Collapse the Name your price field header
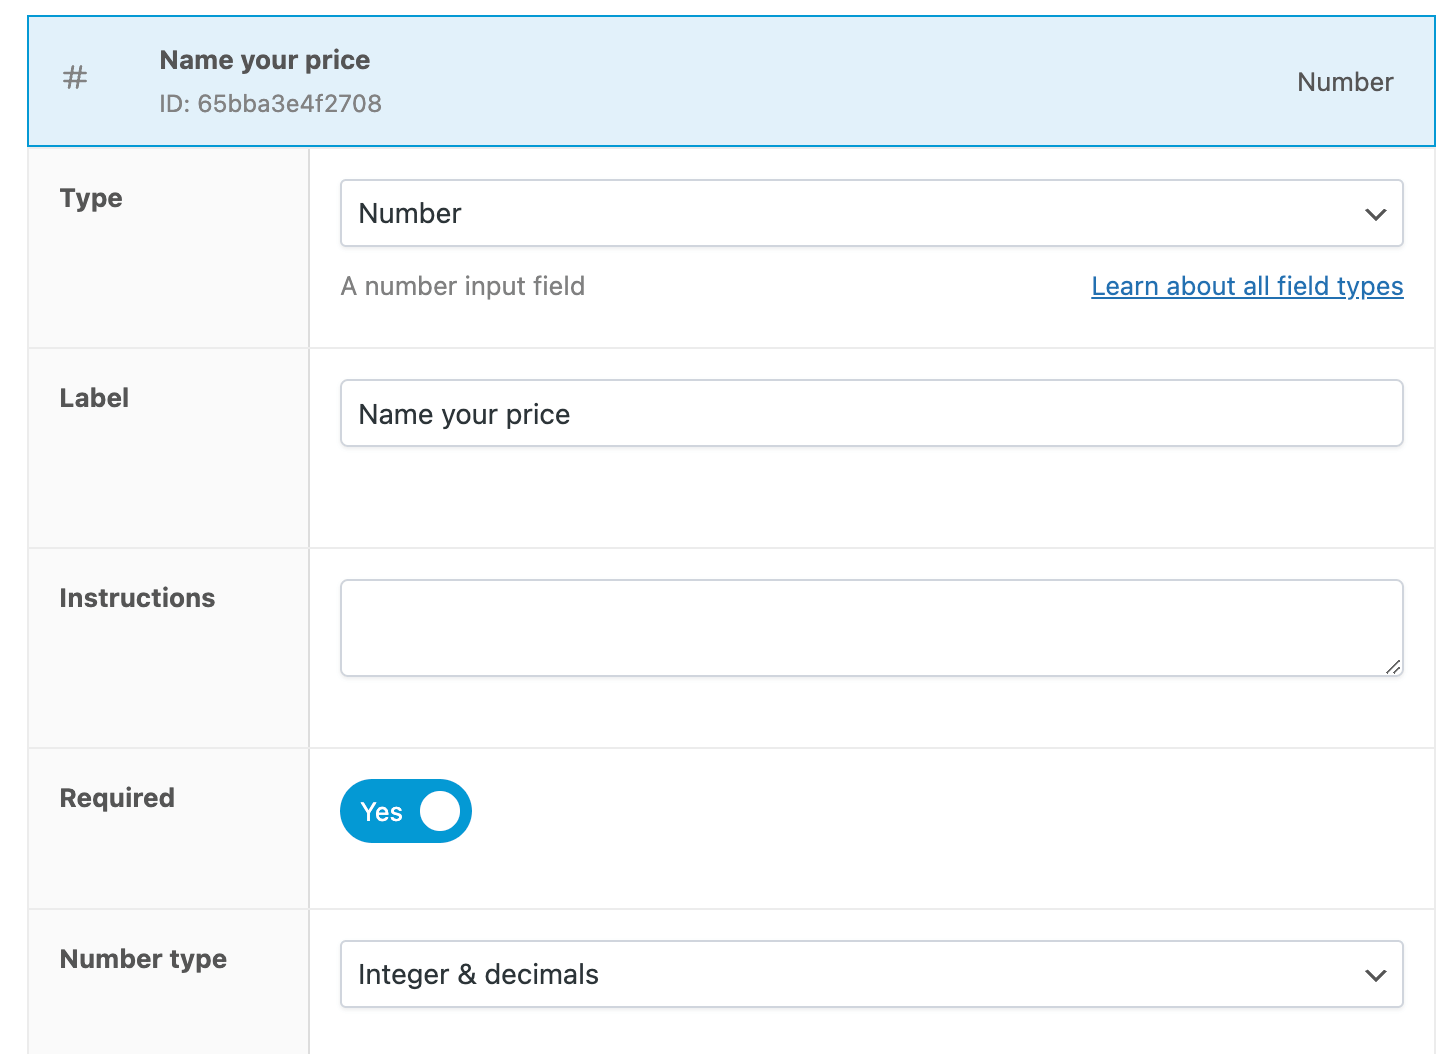Image resolution: width=1452 pixels, height=1054 pixels. click(800, 82)
